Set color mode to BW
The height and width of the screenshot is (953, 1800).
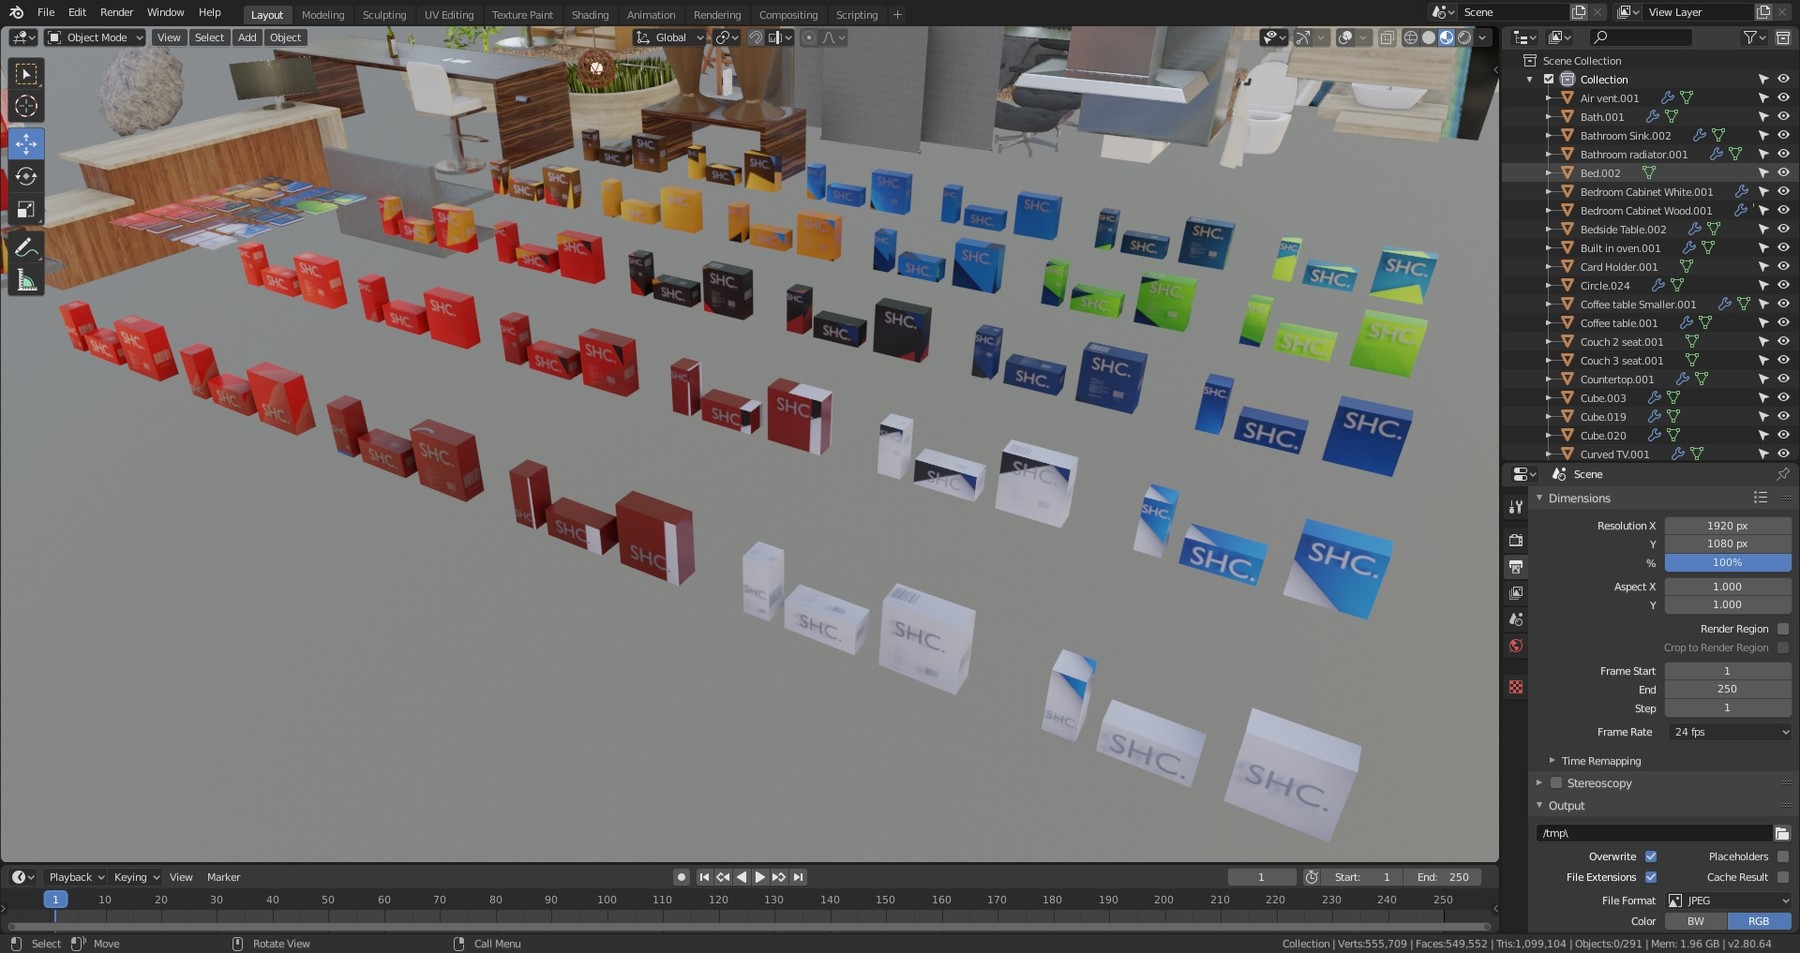1695,921
